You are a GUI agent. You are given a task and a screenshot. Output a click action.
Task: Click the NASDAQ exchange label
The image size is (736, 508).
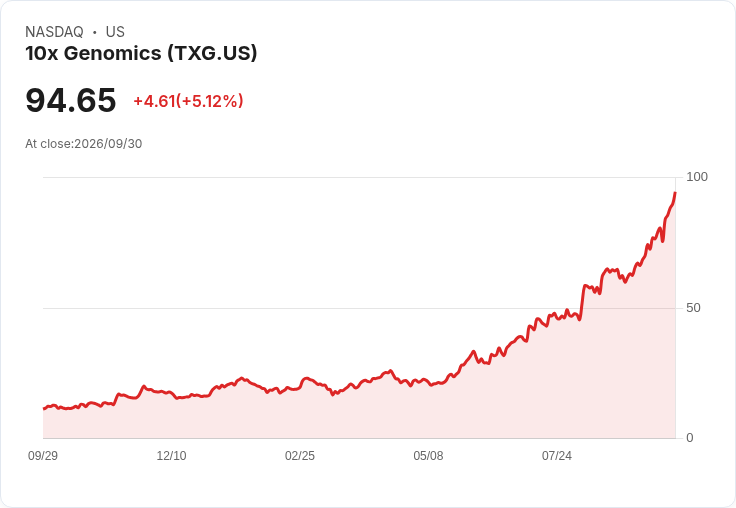[54, 32]
